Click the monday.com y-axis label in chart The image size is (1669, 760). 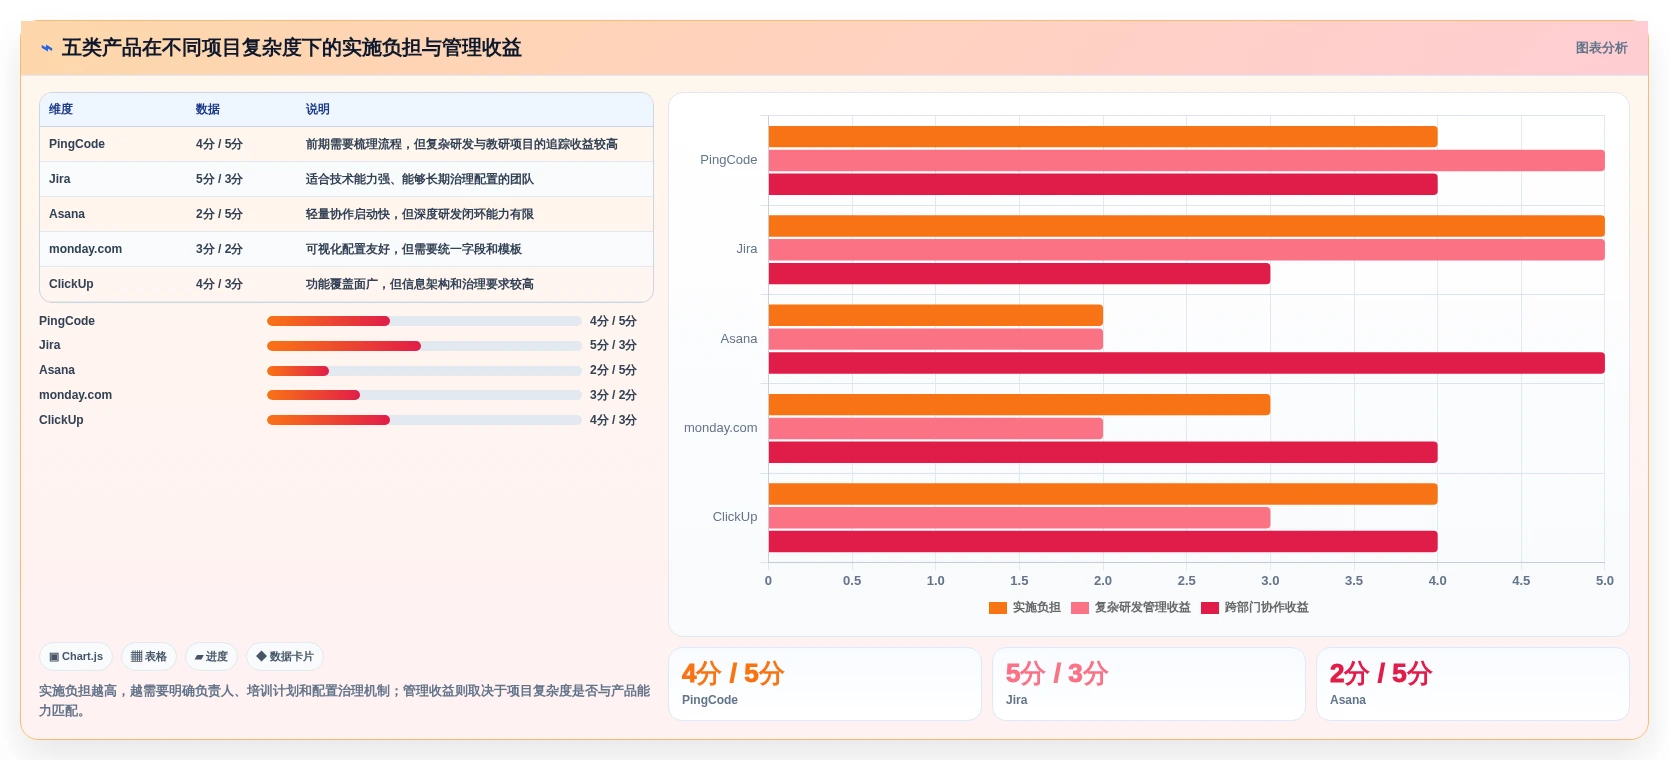tap(720, 428)
